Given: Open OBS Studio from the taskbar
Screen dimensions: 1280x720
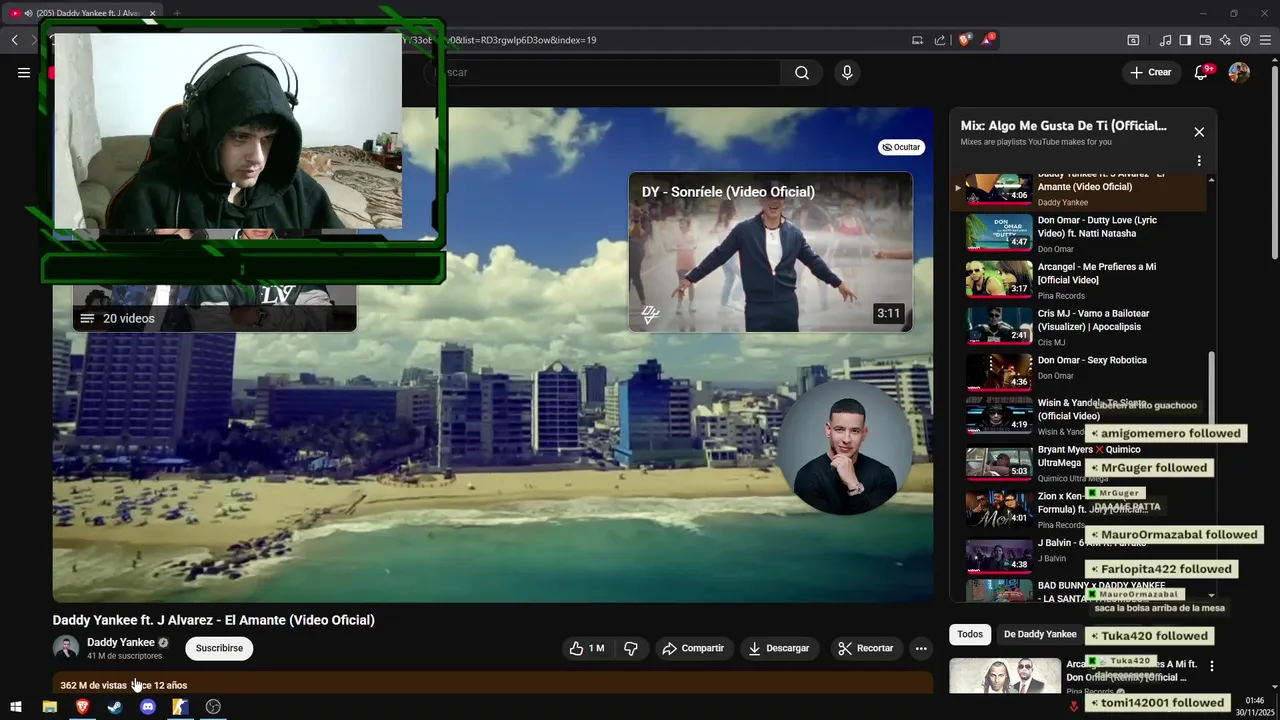Looking at the screenshot, I should coord(213,707).
